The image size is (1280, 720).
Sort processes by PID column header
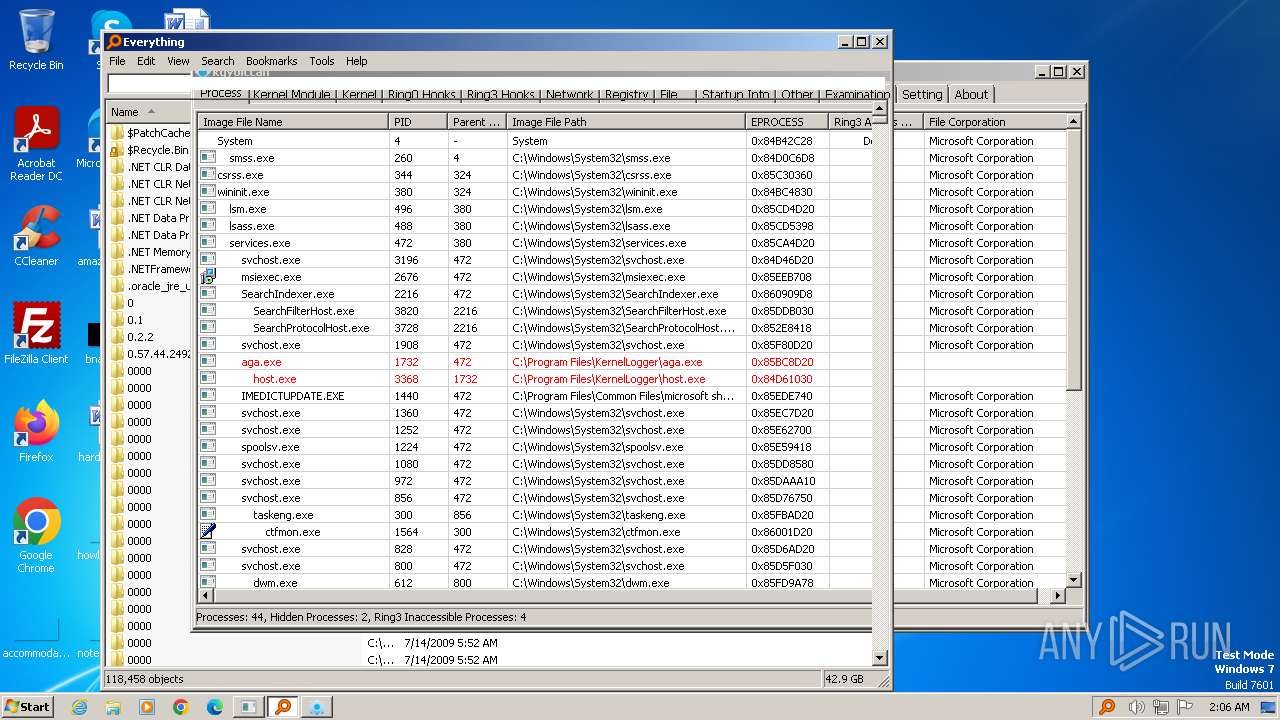(x=418, y=122)
